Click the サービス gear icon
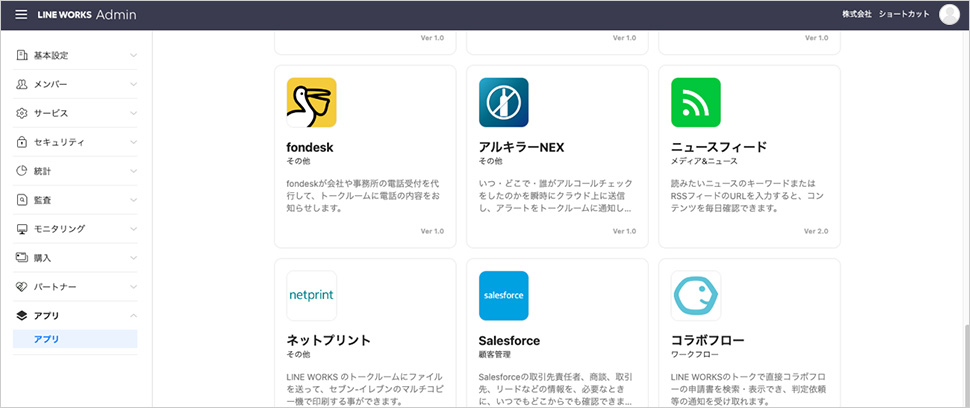 coord(22,113)
